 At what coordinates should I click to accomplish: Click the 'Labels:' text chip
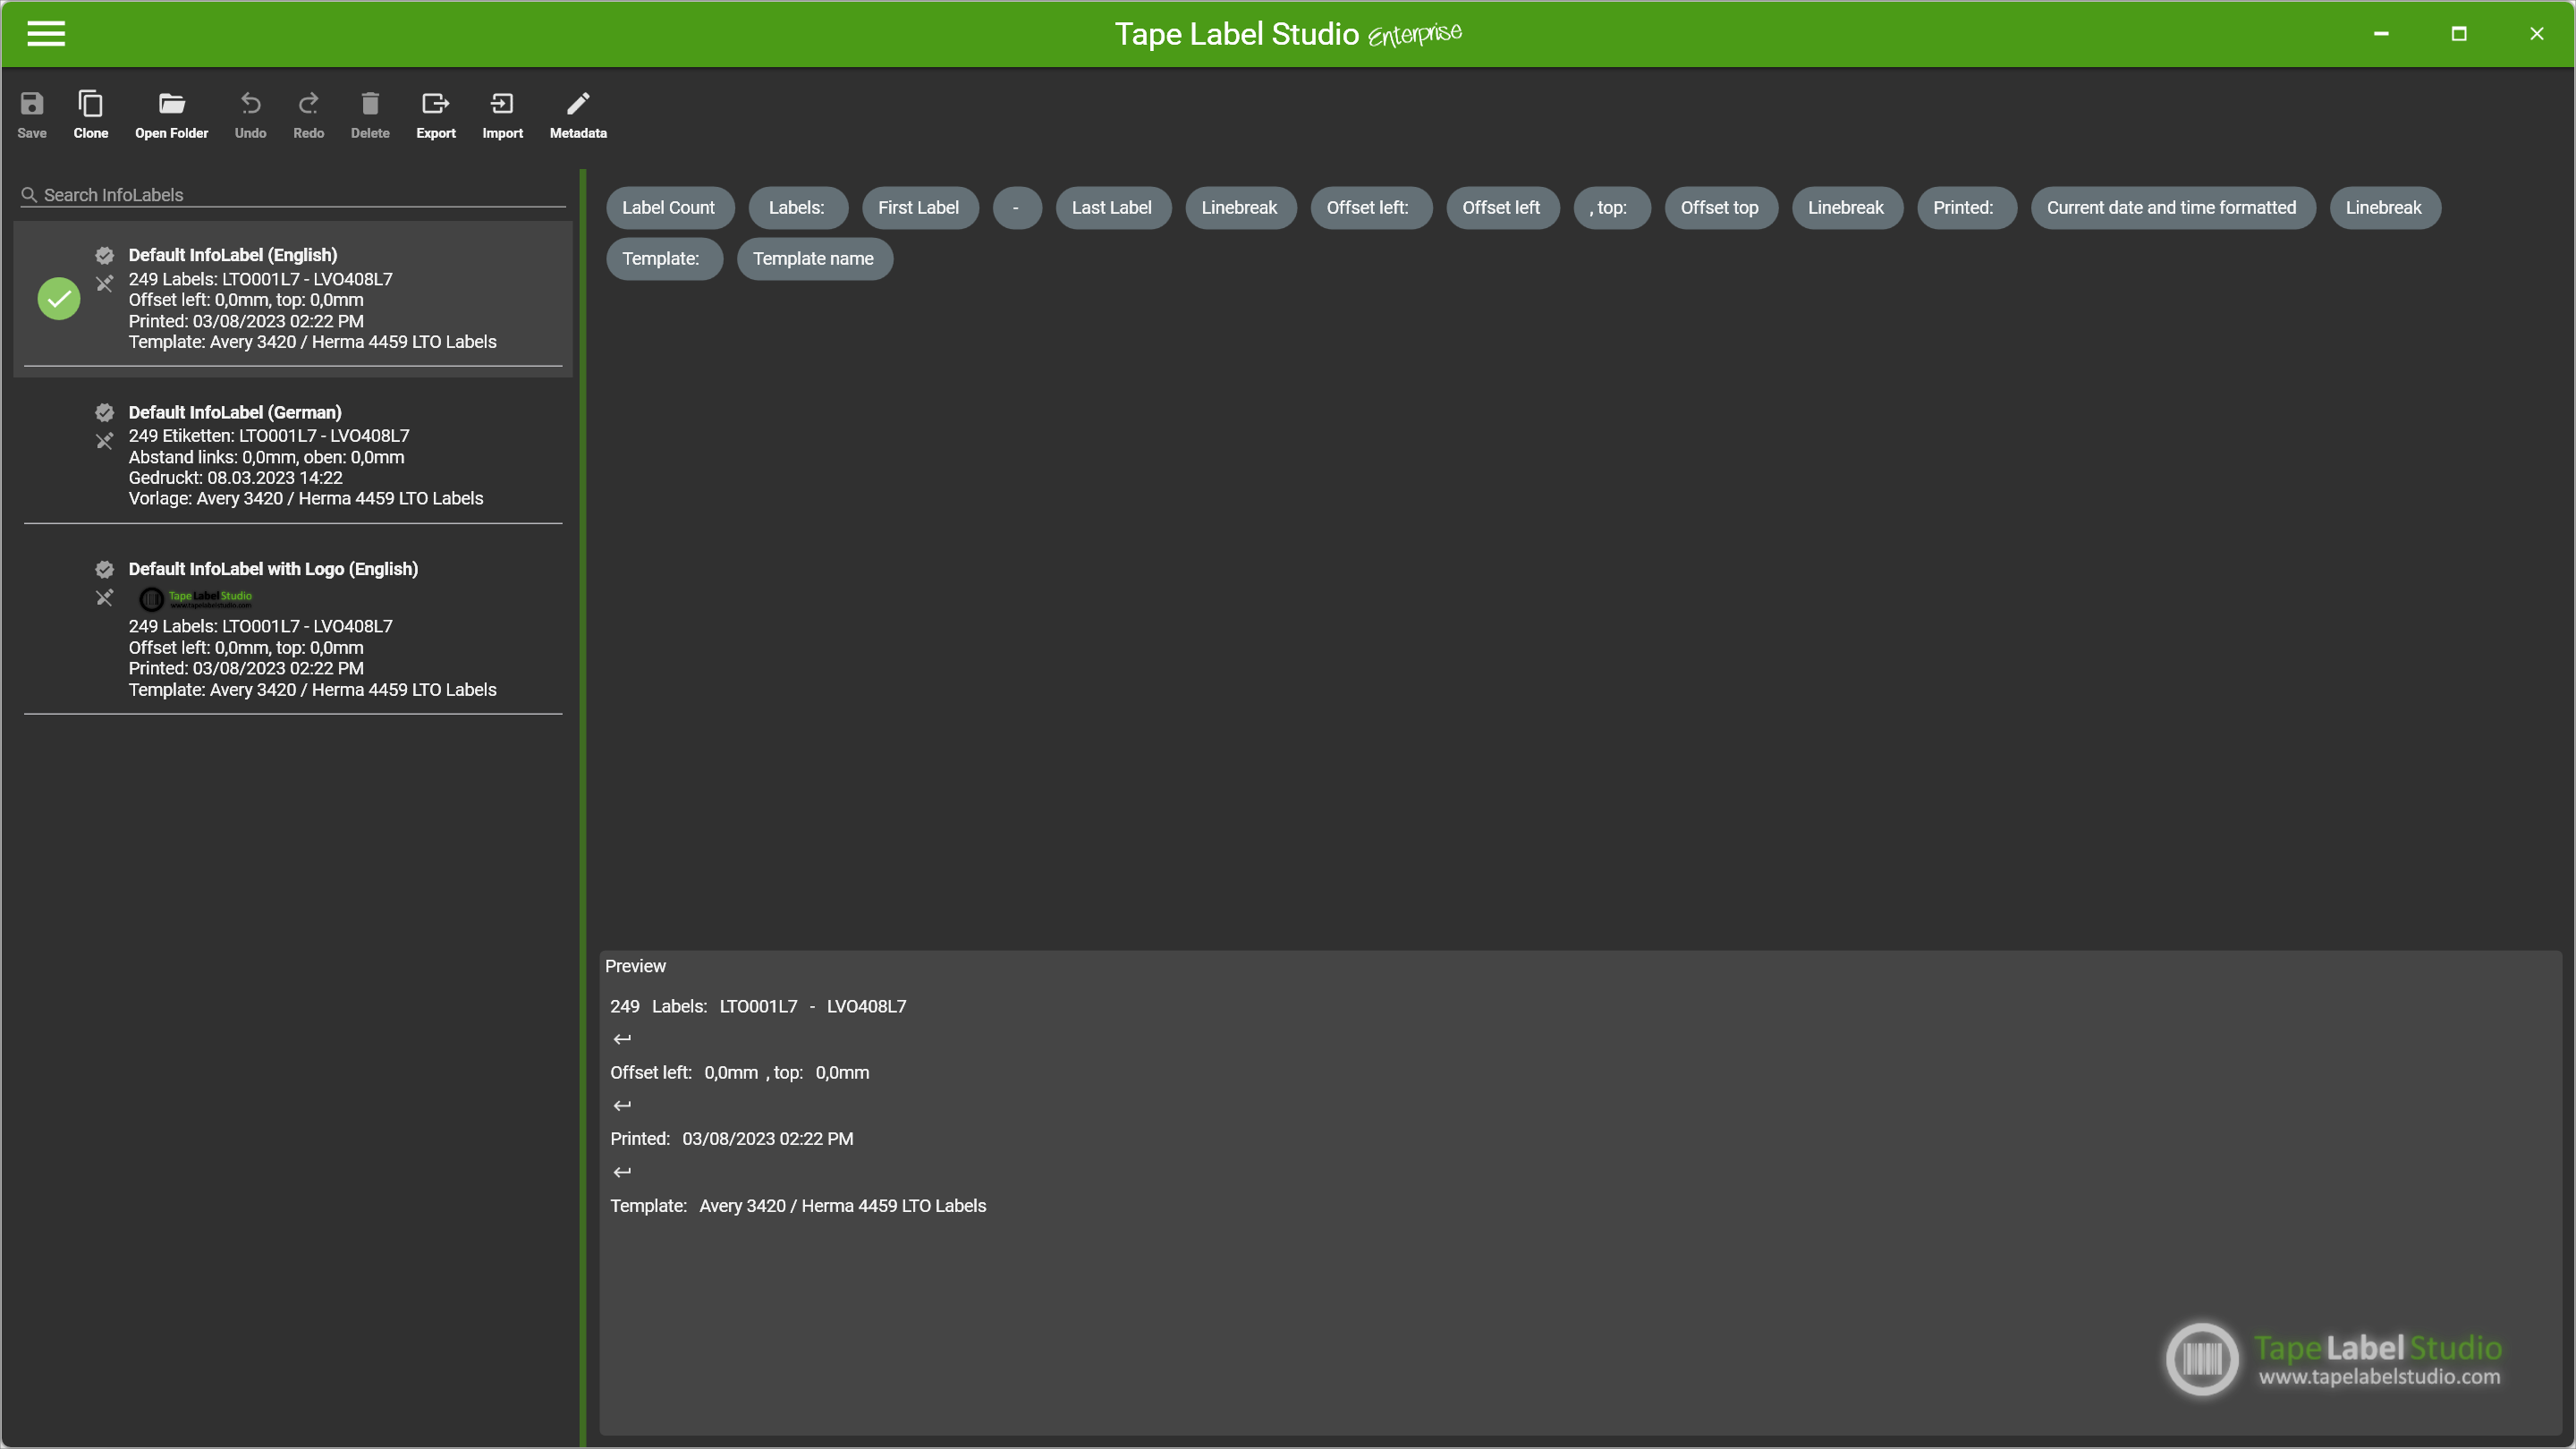(797, 208)
